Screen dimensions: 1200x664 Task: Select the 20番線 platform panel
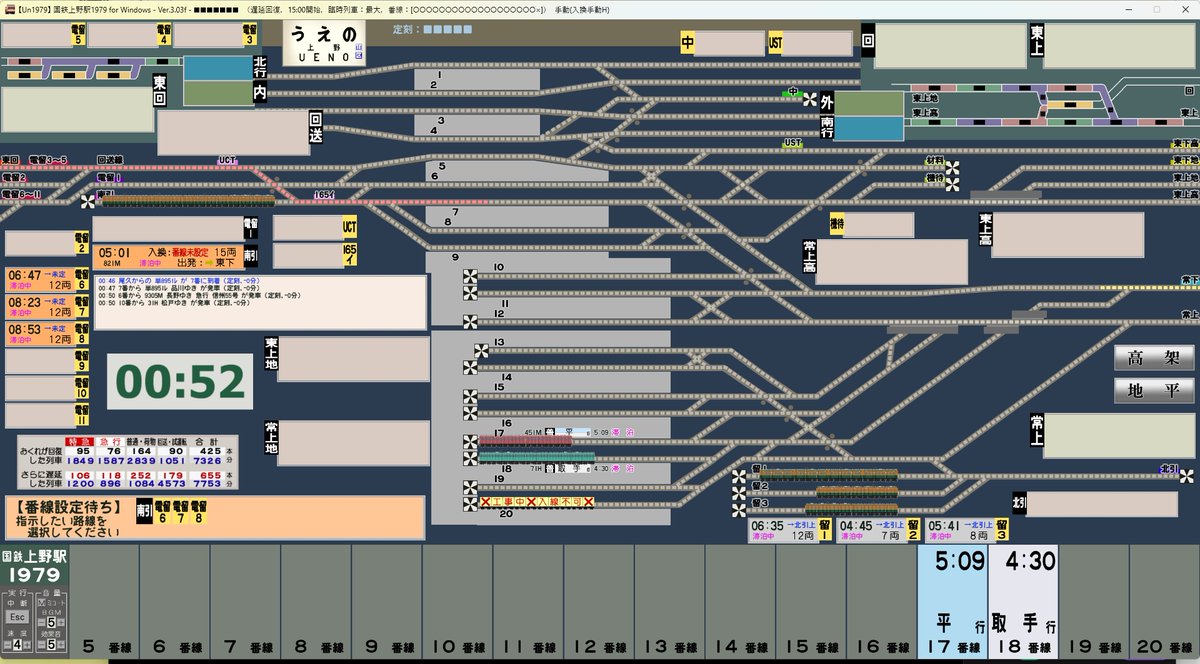1164,603
